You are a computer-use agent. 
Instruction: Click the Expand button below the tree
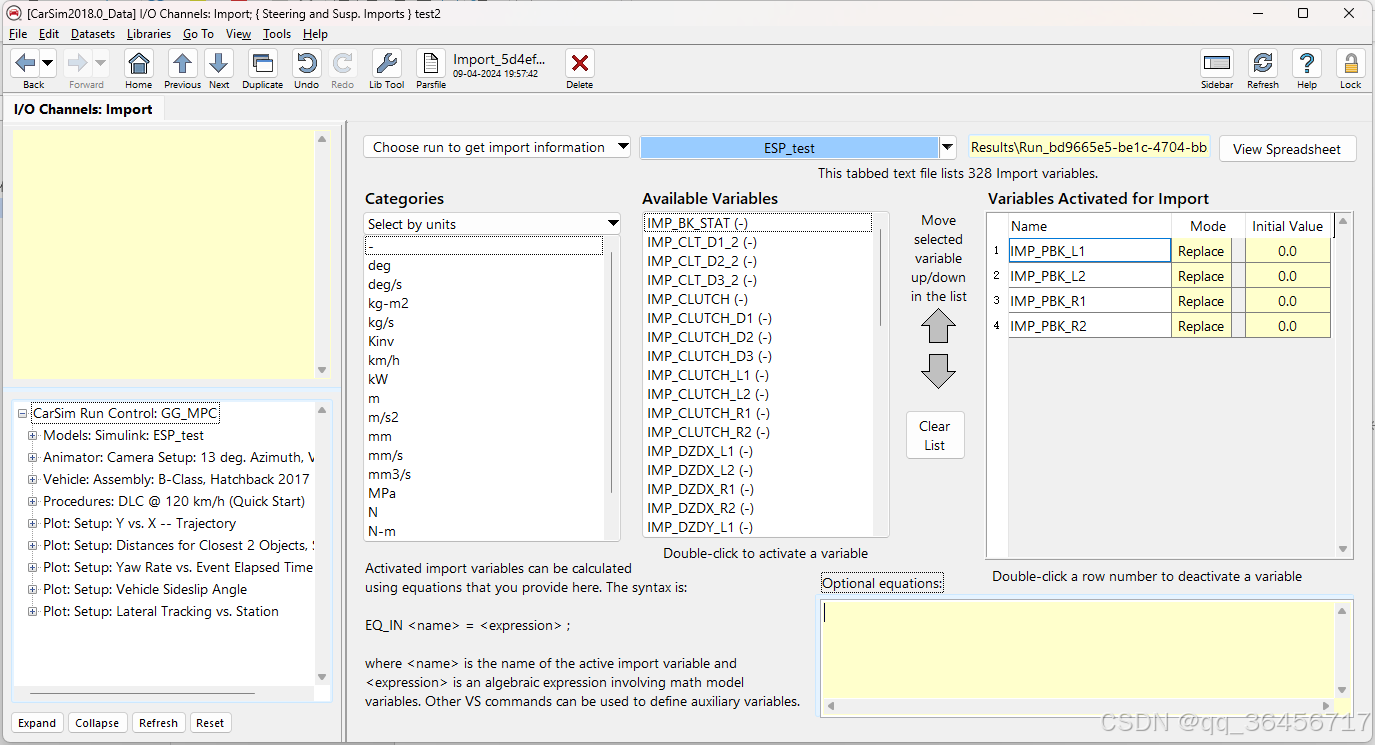[37, 723]
